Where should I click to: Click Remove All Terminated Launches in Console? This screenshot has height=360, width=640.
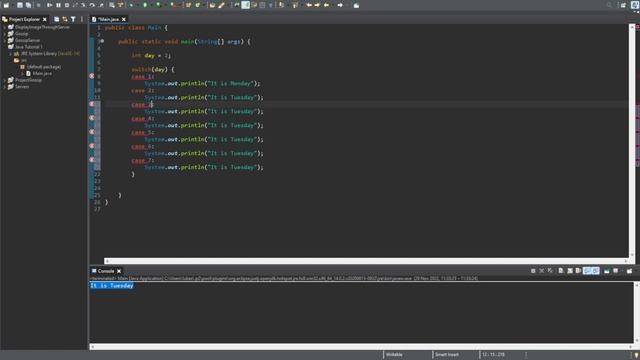[x=551, y=271]
